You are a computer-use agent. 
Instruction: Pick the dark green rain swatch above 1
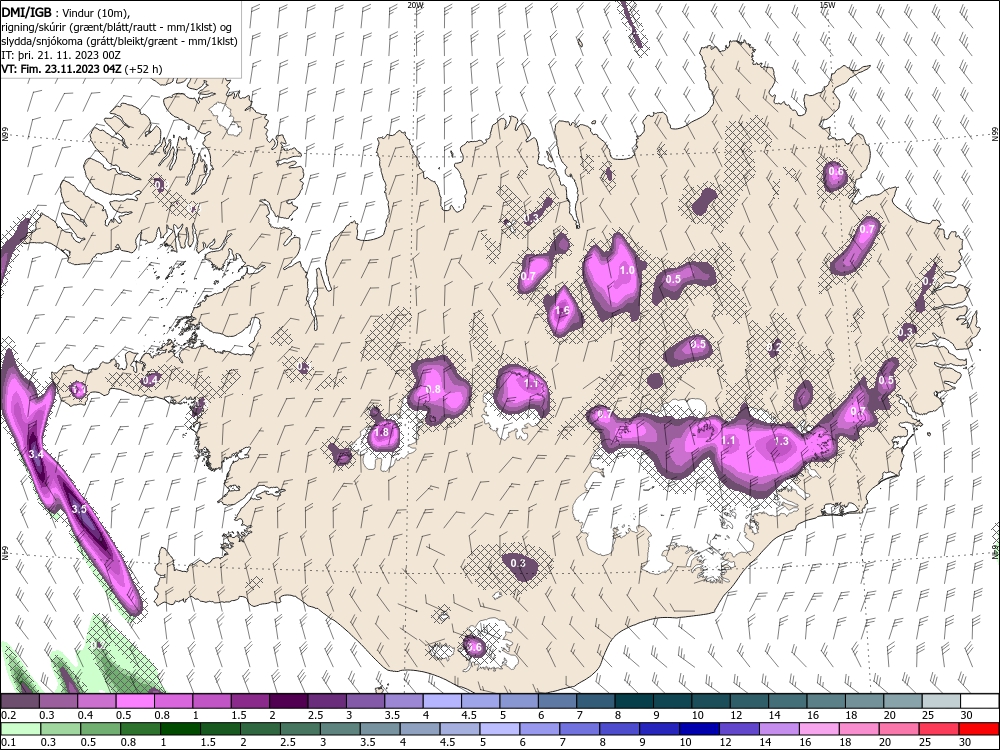(x=180, y=729)
